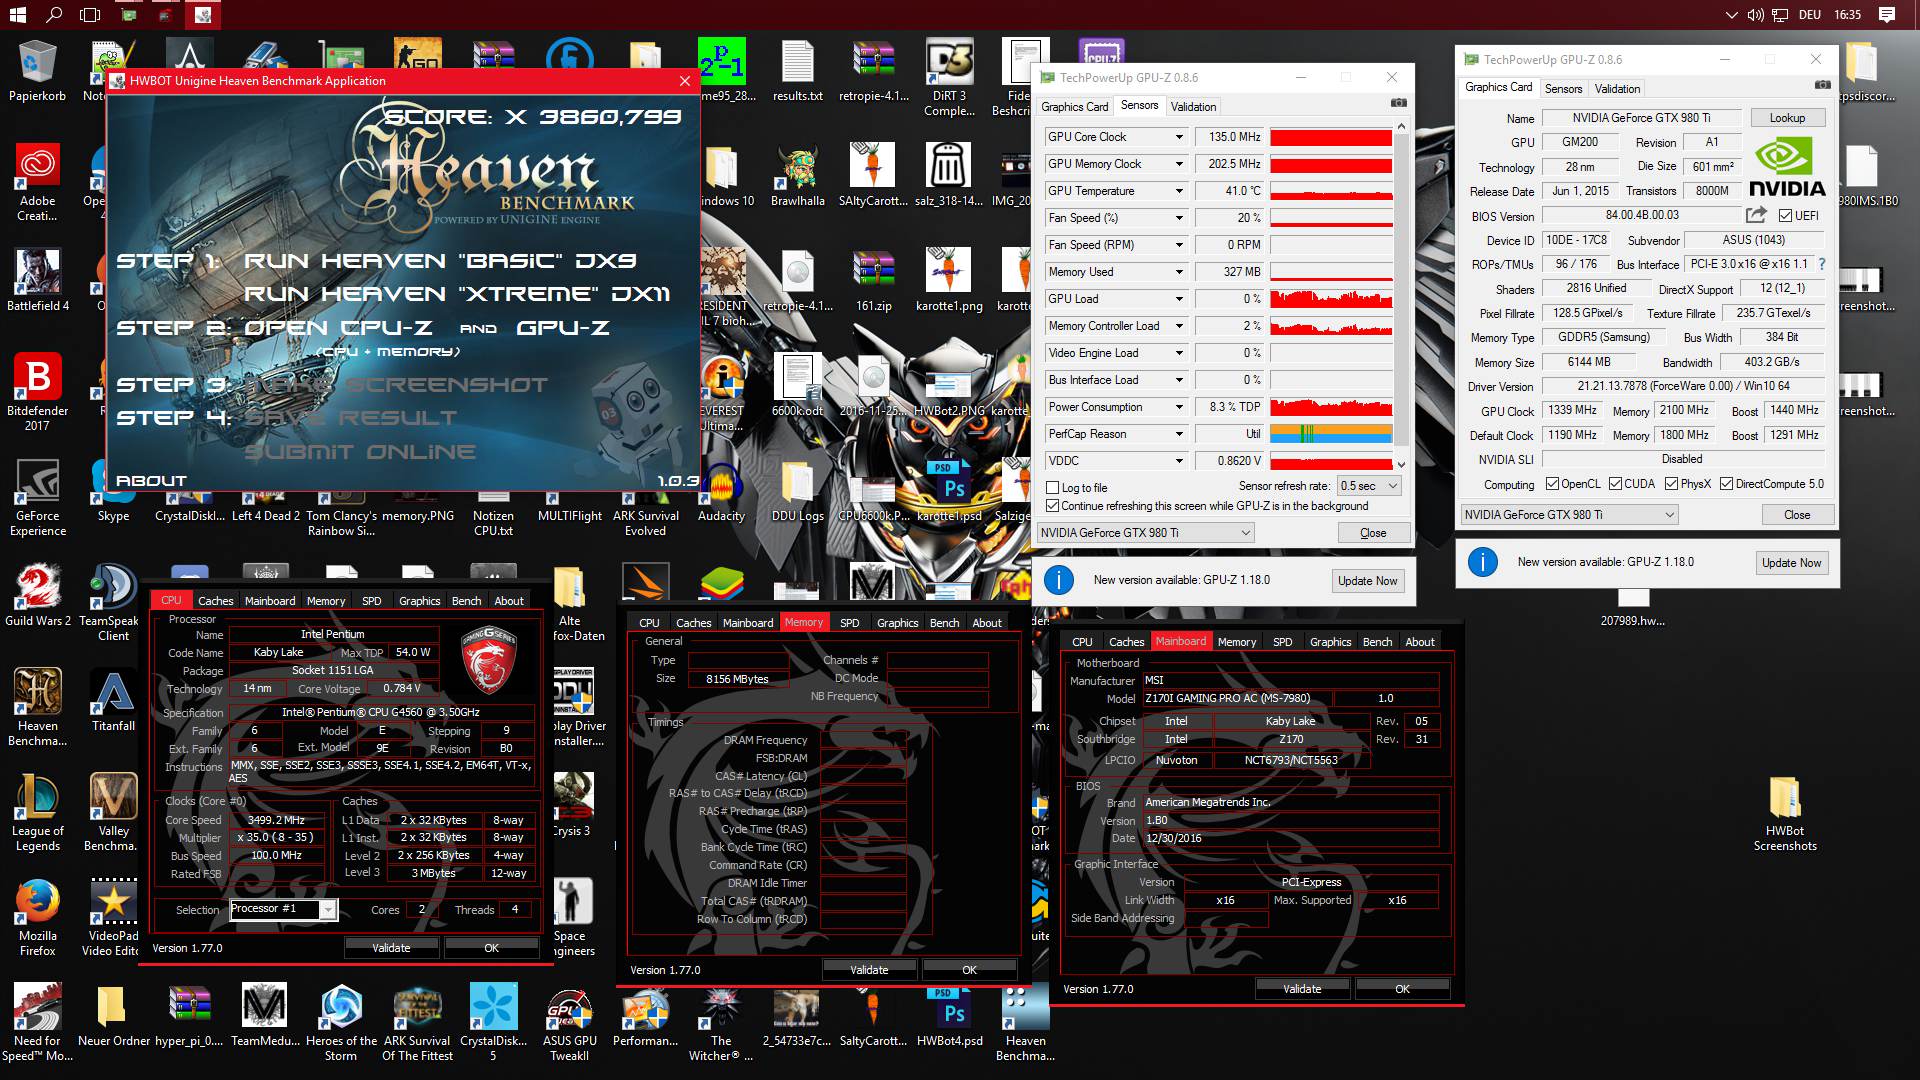Click ABOUT in Heaven Benchmark app
This screenshot has width=1920, height=1080.
(151, 481)
